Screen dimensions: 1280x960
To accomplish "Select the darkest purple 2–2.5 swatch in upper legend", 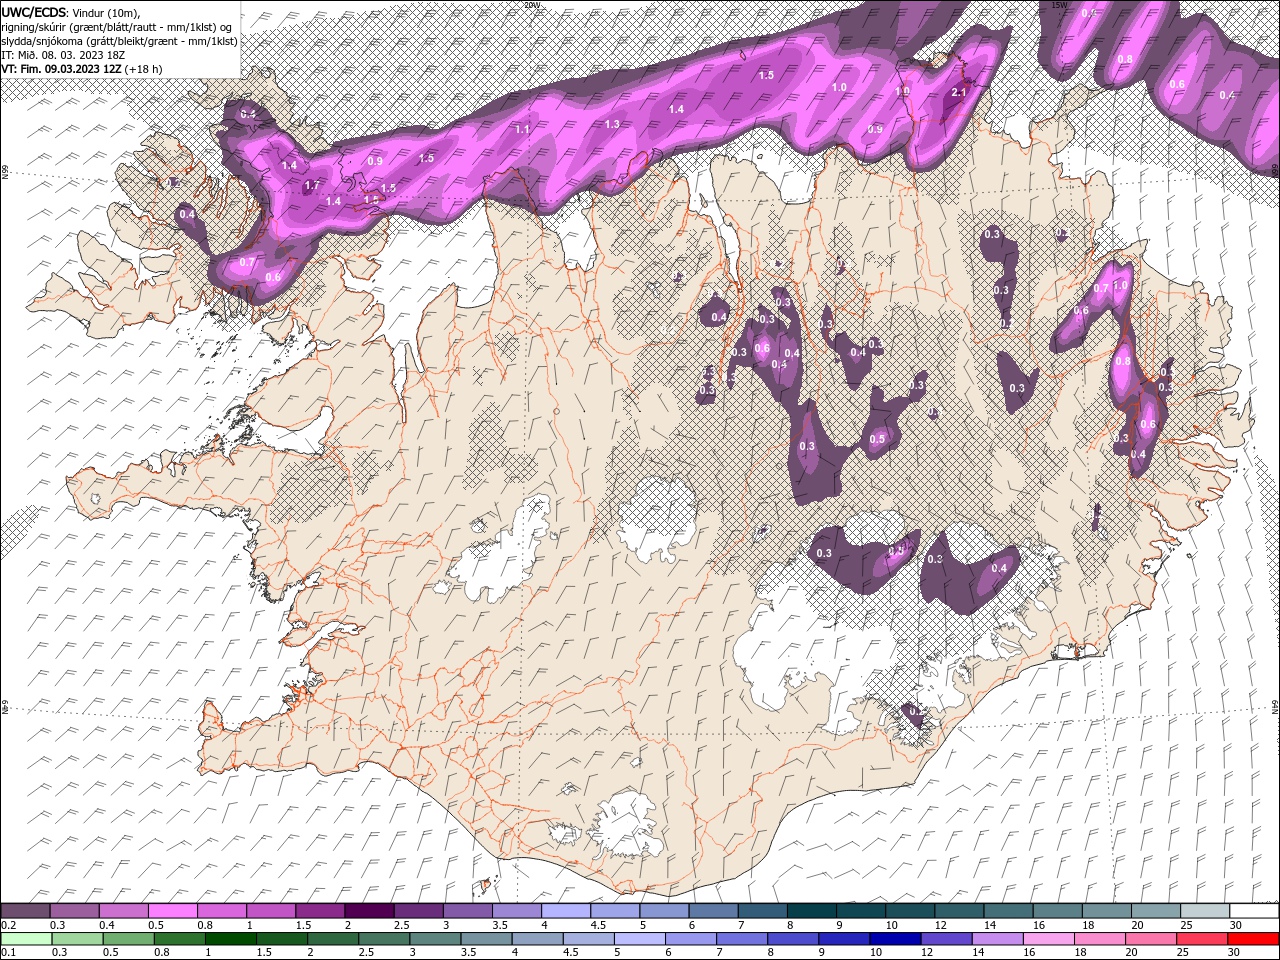I will [x=368, y=910].
